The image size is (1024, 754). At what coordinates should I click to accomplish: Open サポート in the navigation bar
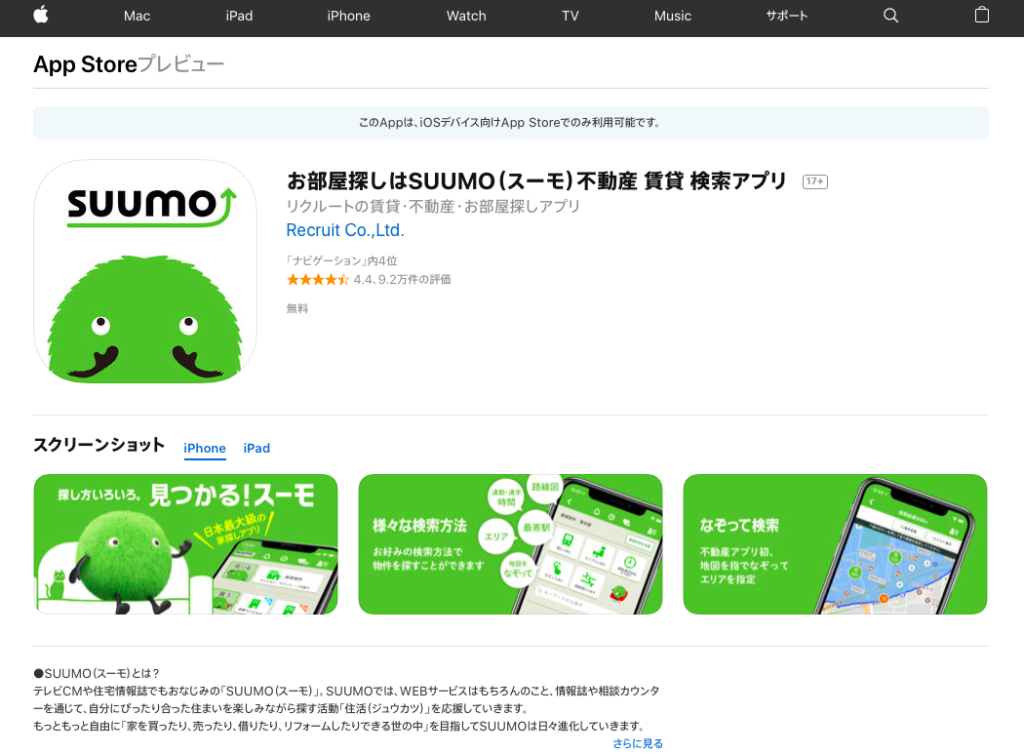coord(787,16)
